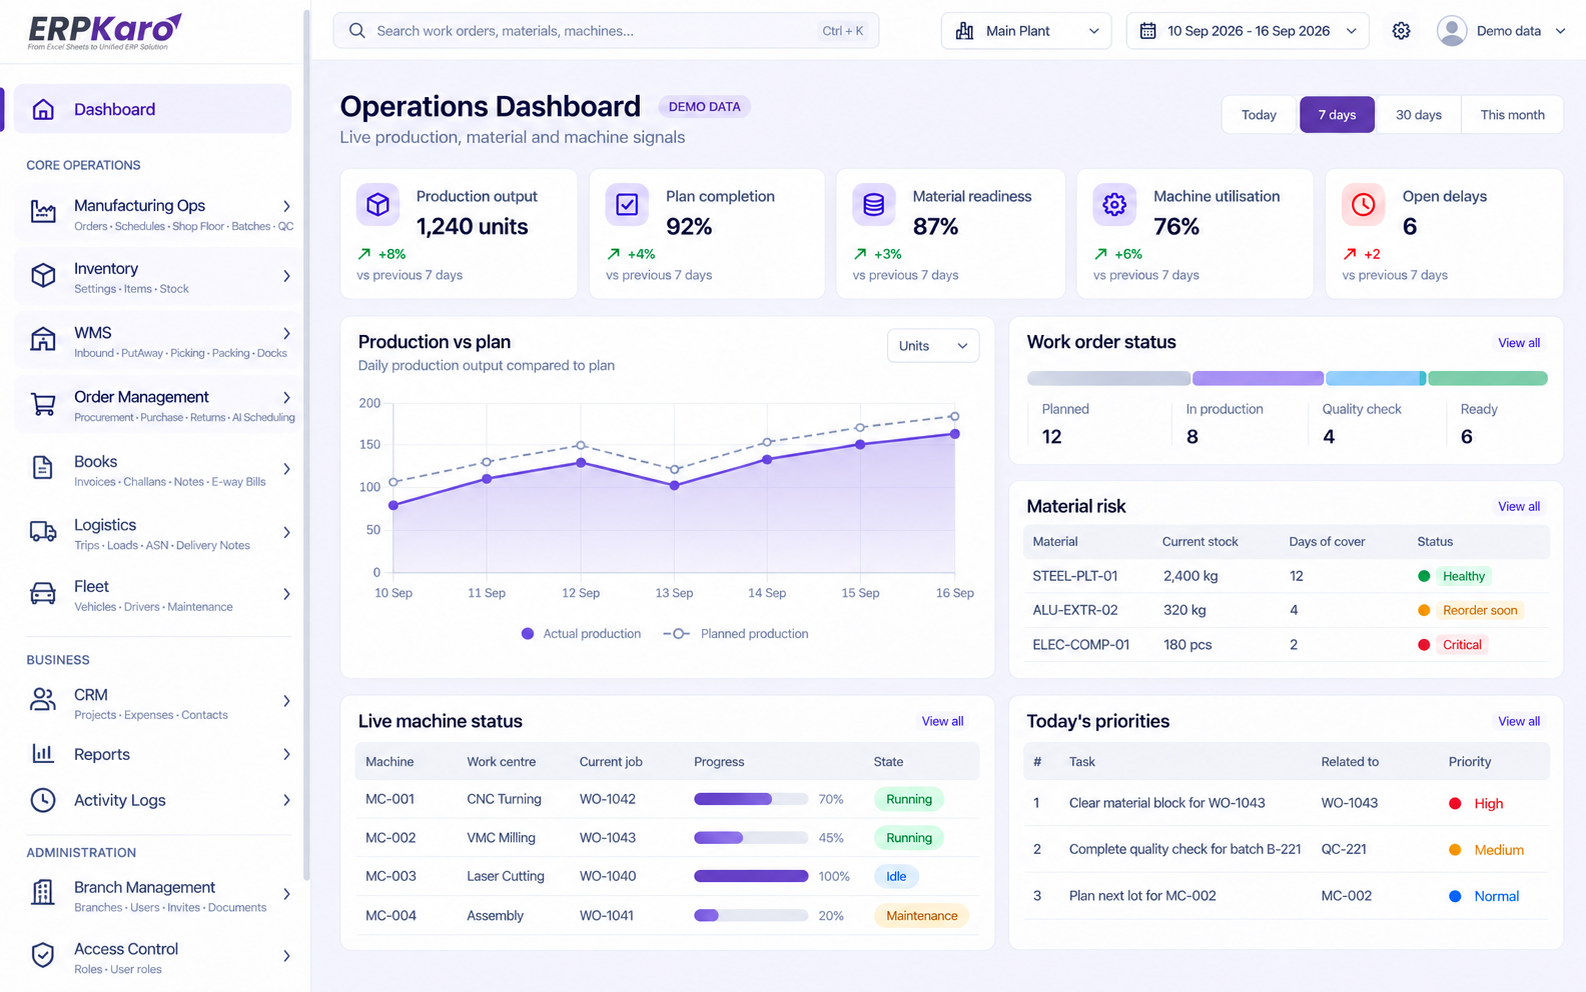This screenshot has width=1586, height=992.
Task: Expand the WMS chevron
Action: 286,334
